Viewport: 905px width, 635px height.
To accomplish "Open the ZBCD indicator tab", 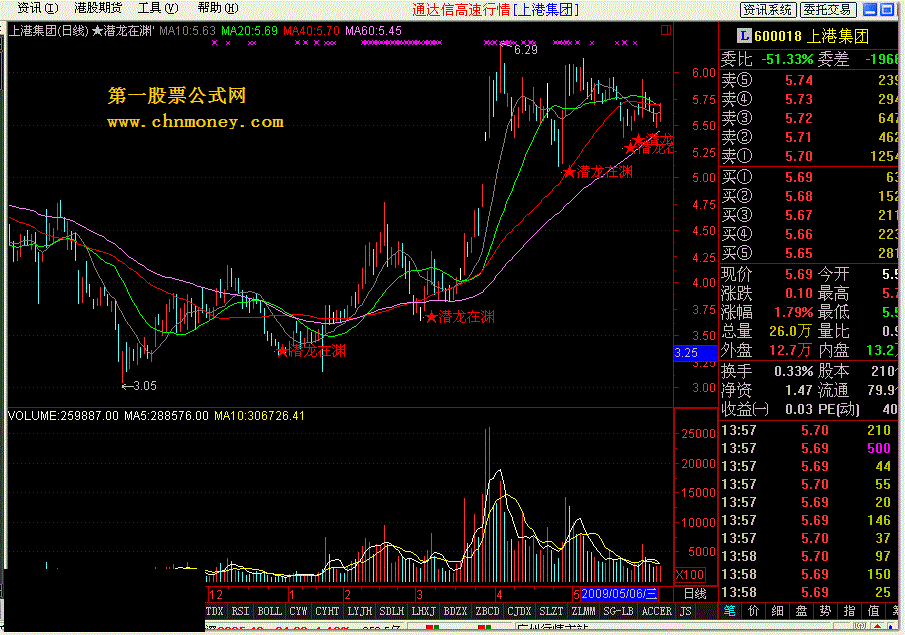I will coord(487,611).
